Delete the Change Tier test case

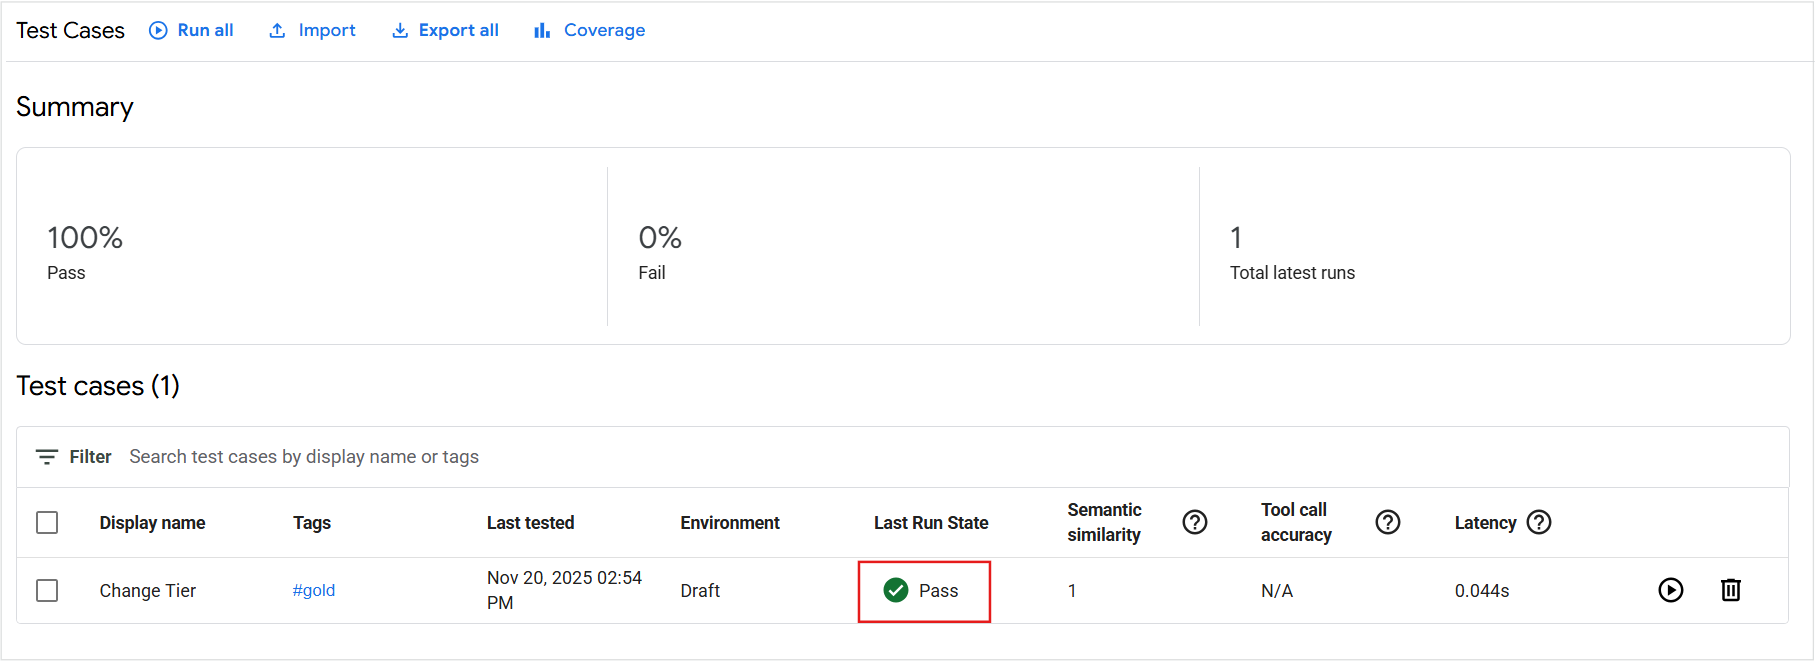pyautogui.click(x=1730, y=590)
